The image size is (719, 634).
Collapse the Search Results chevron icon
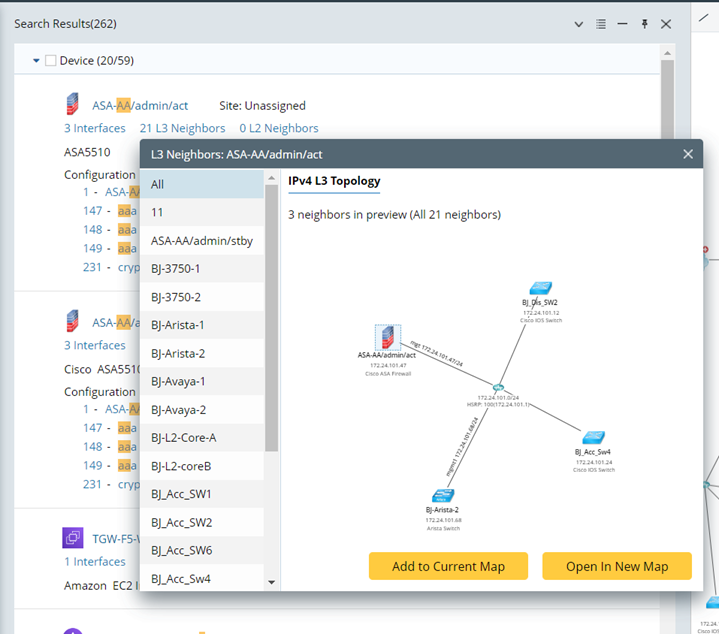(x=579, y=24)
